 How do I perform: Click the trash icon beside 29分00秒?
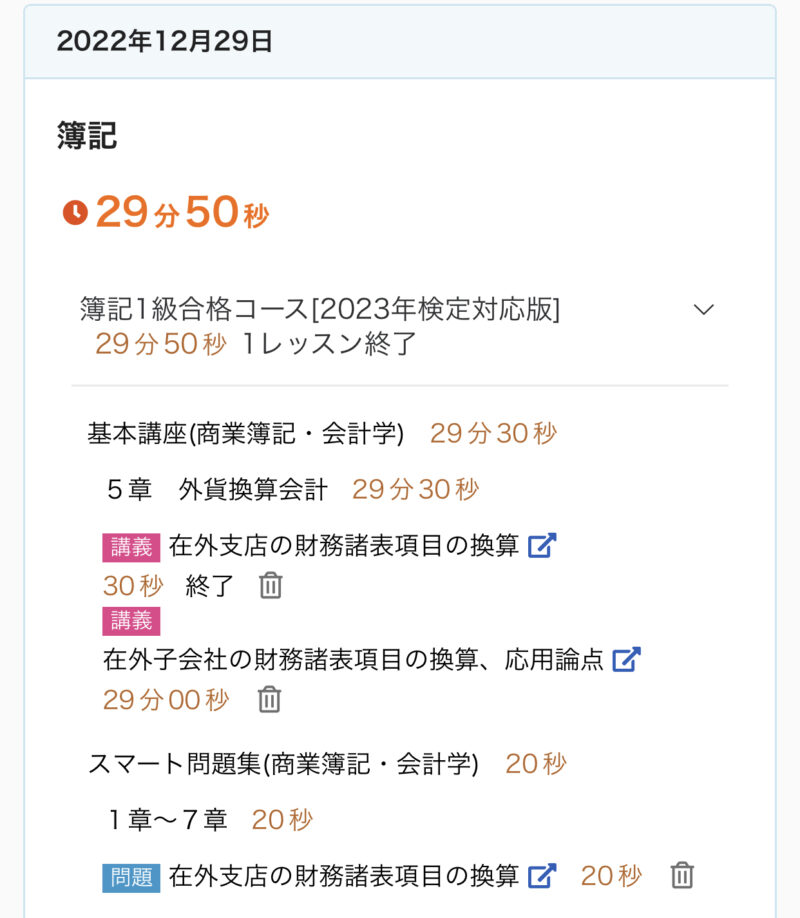(269, 700)
